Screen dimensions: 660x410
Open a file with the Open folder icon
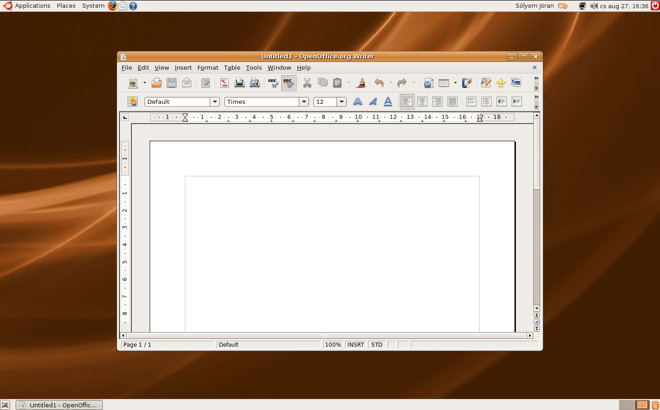click(157, 83)
